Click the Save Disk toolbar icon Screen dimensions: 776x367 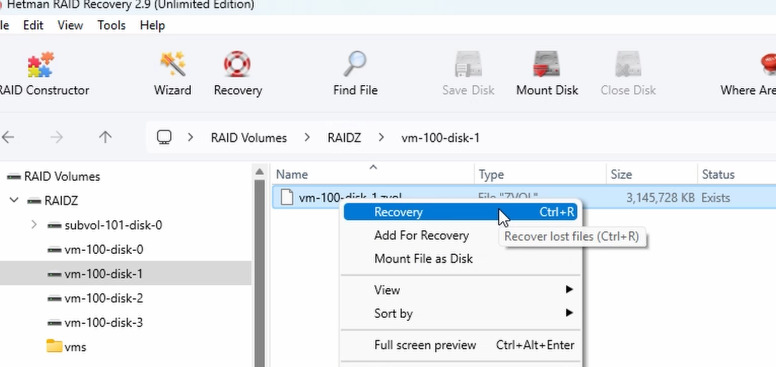tap(468, 64)
